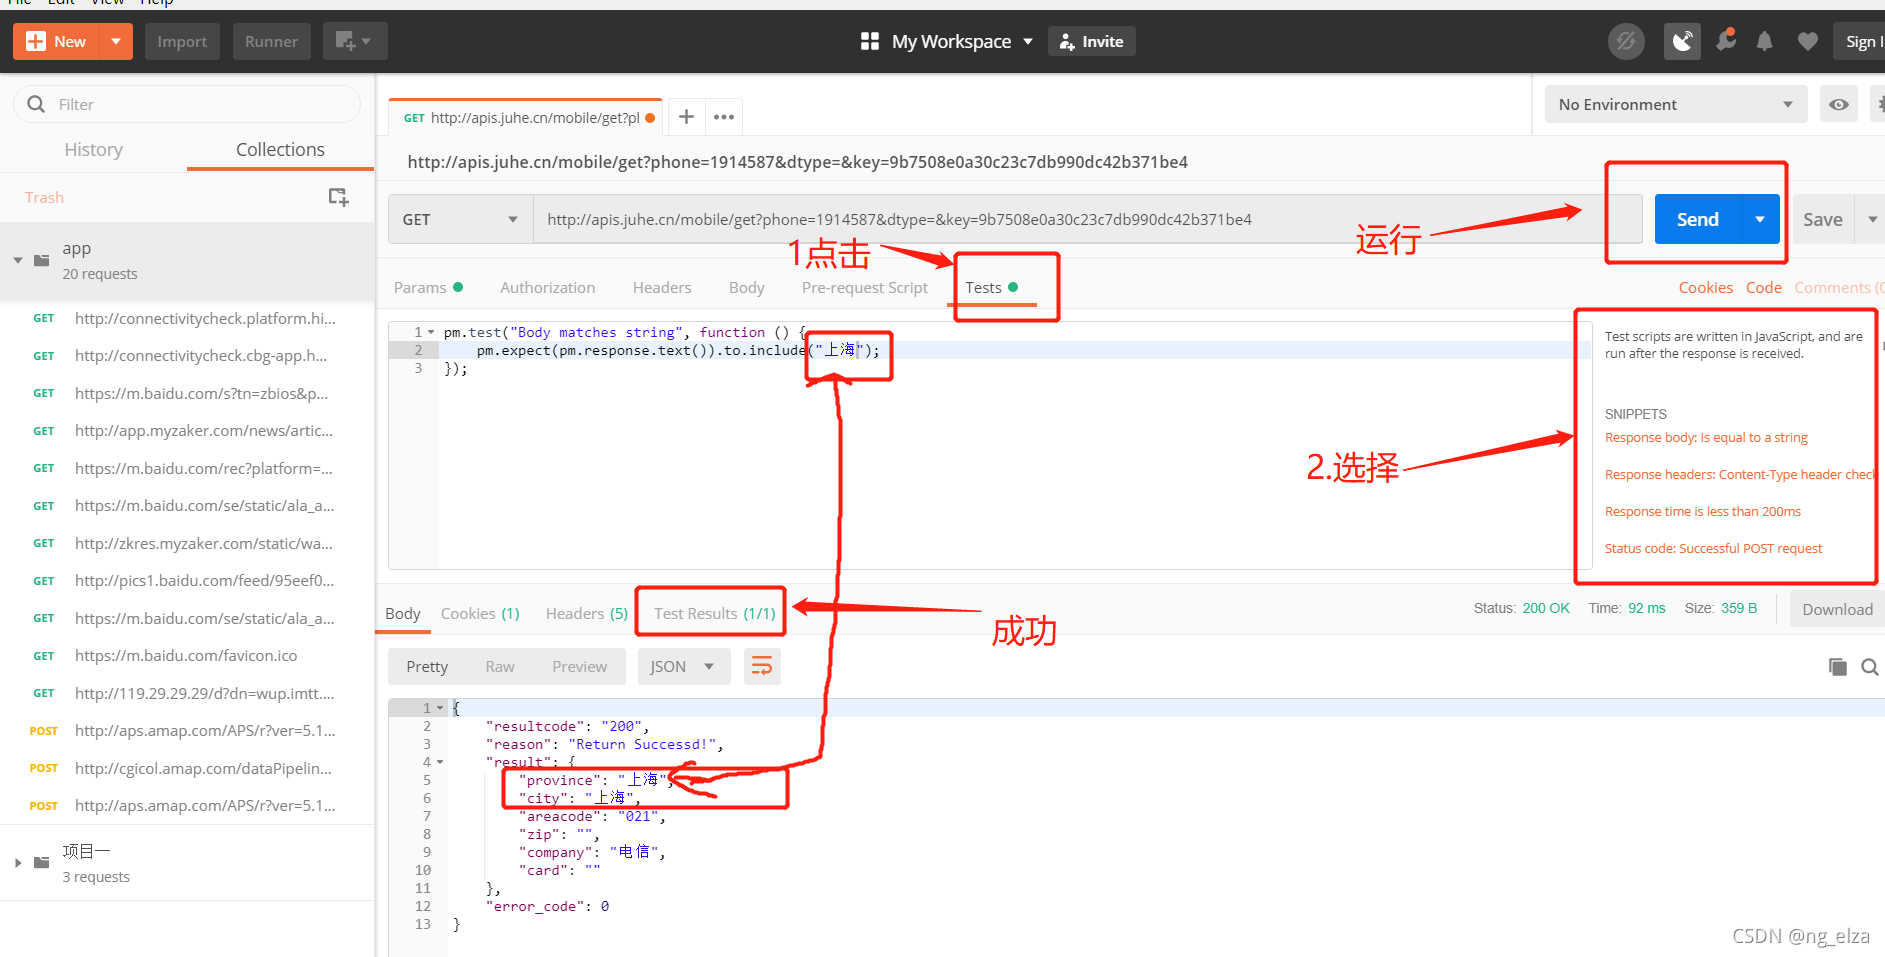Click the Save button

(x=1822, y=219)
